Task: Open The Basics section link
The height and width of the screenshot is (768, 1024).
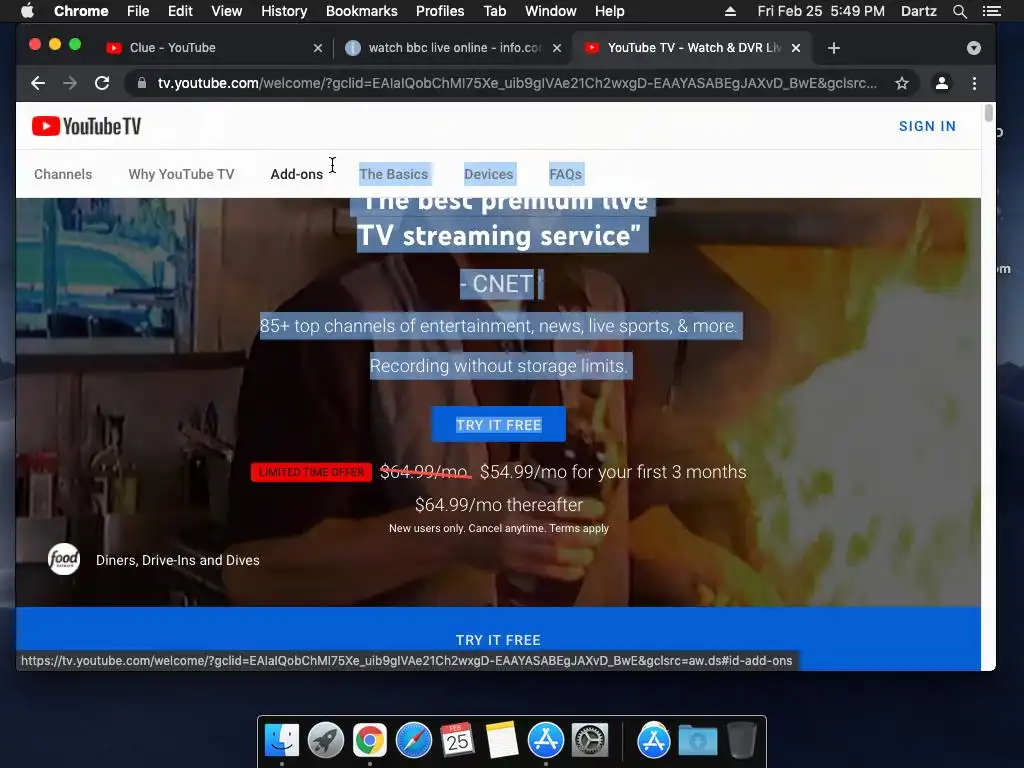Action: [x=393, y=174]
